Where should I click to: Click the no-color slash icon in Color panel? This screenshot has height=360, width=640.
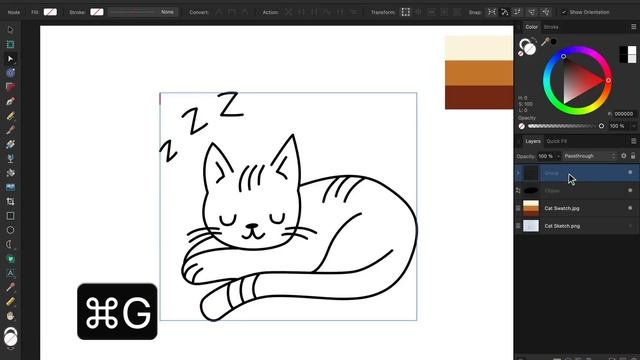pos(521,53)
